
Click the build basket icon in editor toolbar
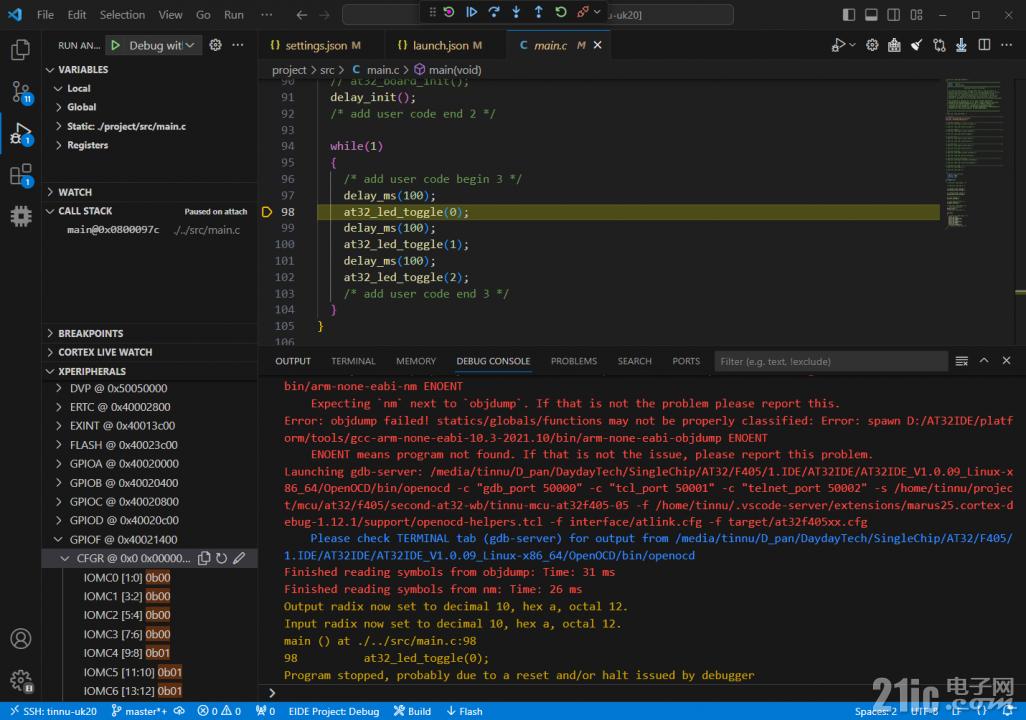[x=894, y=45]
